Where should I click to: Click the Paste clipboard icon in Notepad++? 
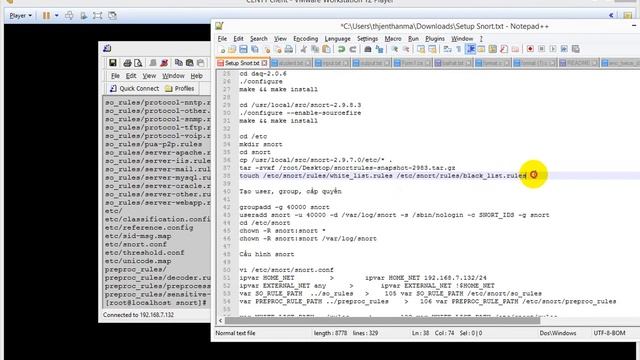click(x=326, y=49)
